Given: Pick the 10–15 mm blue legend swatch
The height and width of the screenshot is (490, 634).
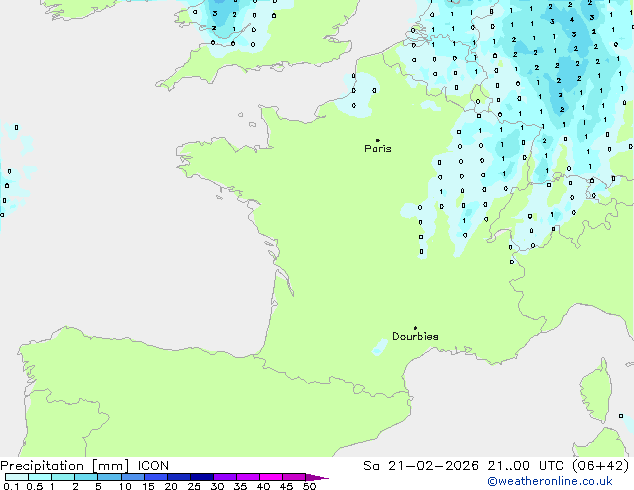Looking at the screenshot, I should tap(133, 477).
